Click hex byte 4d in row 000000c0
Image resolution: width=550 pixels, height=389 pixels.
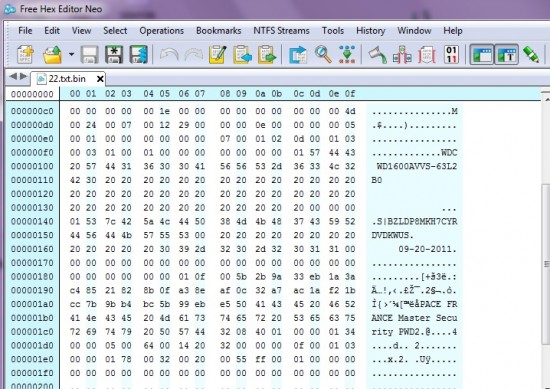pos(350,112)
